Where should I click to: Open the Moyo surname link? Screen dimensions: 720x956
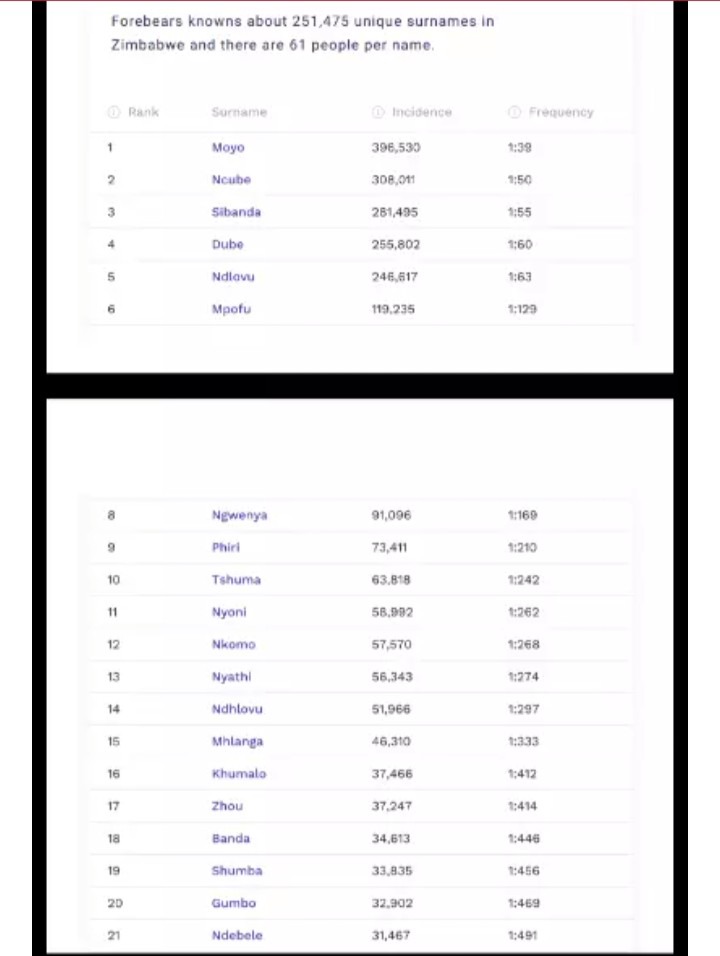[228, 148]
